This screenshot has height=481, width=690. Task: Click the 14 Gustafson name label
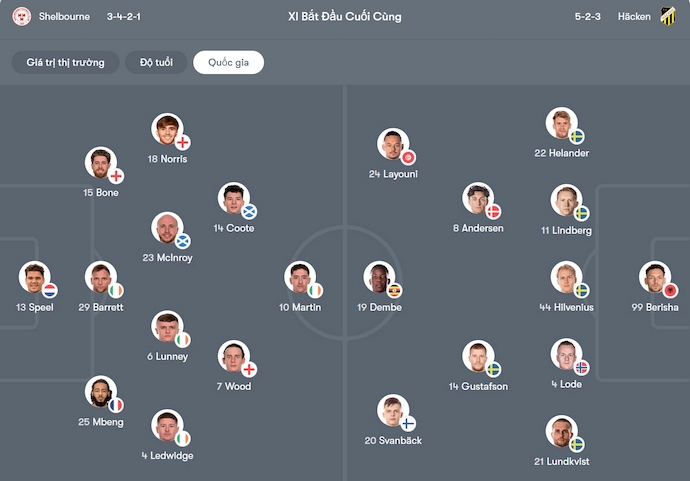(x=478, y=387)
